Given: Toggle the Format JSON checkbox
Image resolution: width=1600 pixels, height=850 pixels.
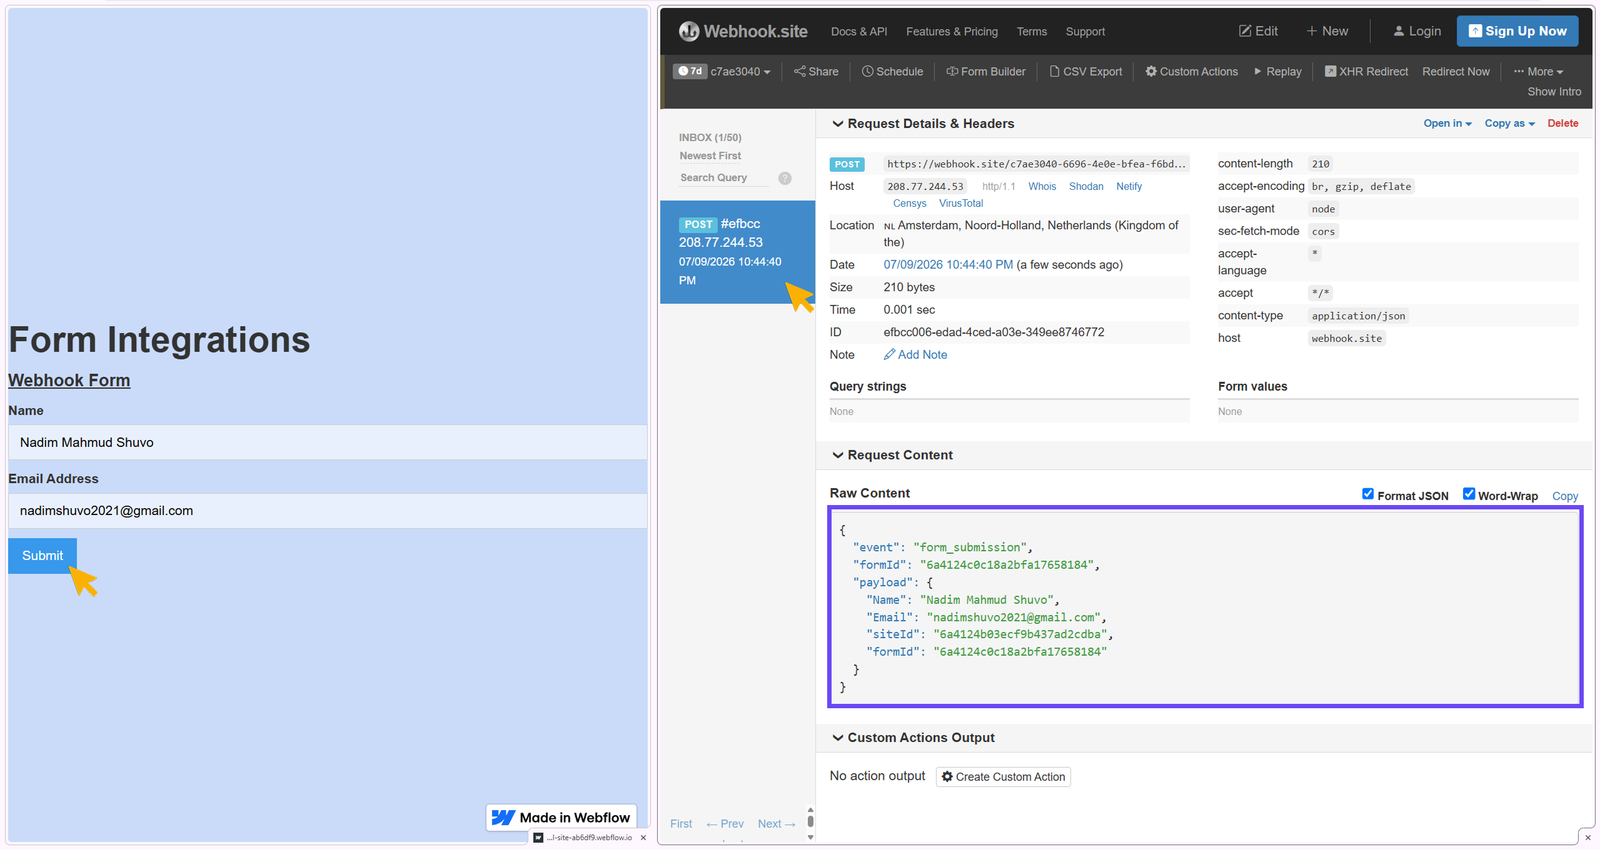Looking at the screenshot, I should pos(1368,494).
